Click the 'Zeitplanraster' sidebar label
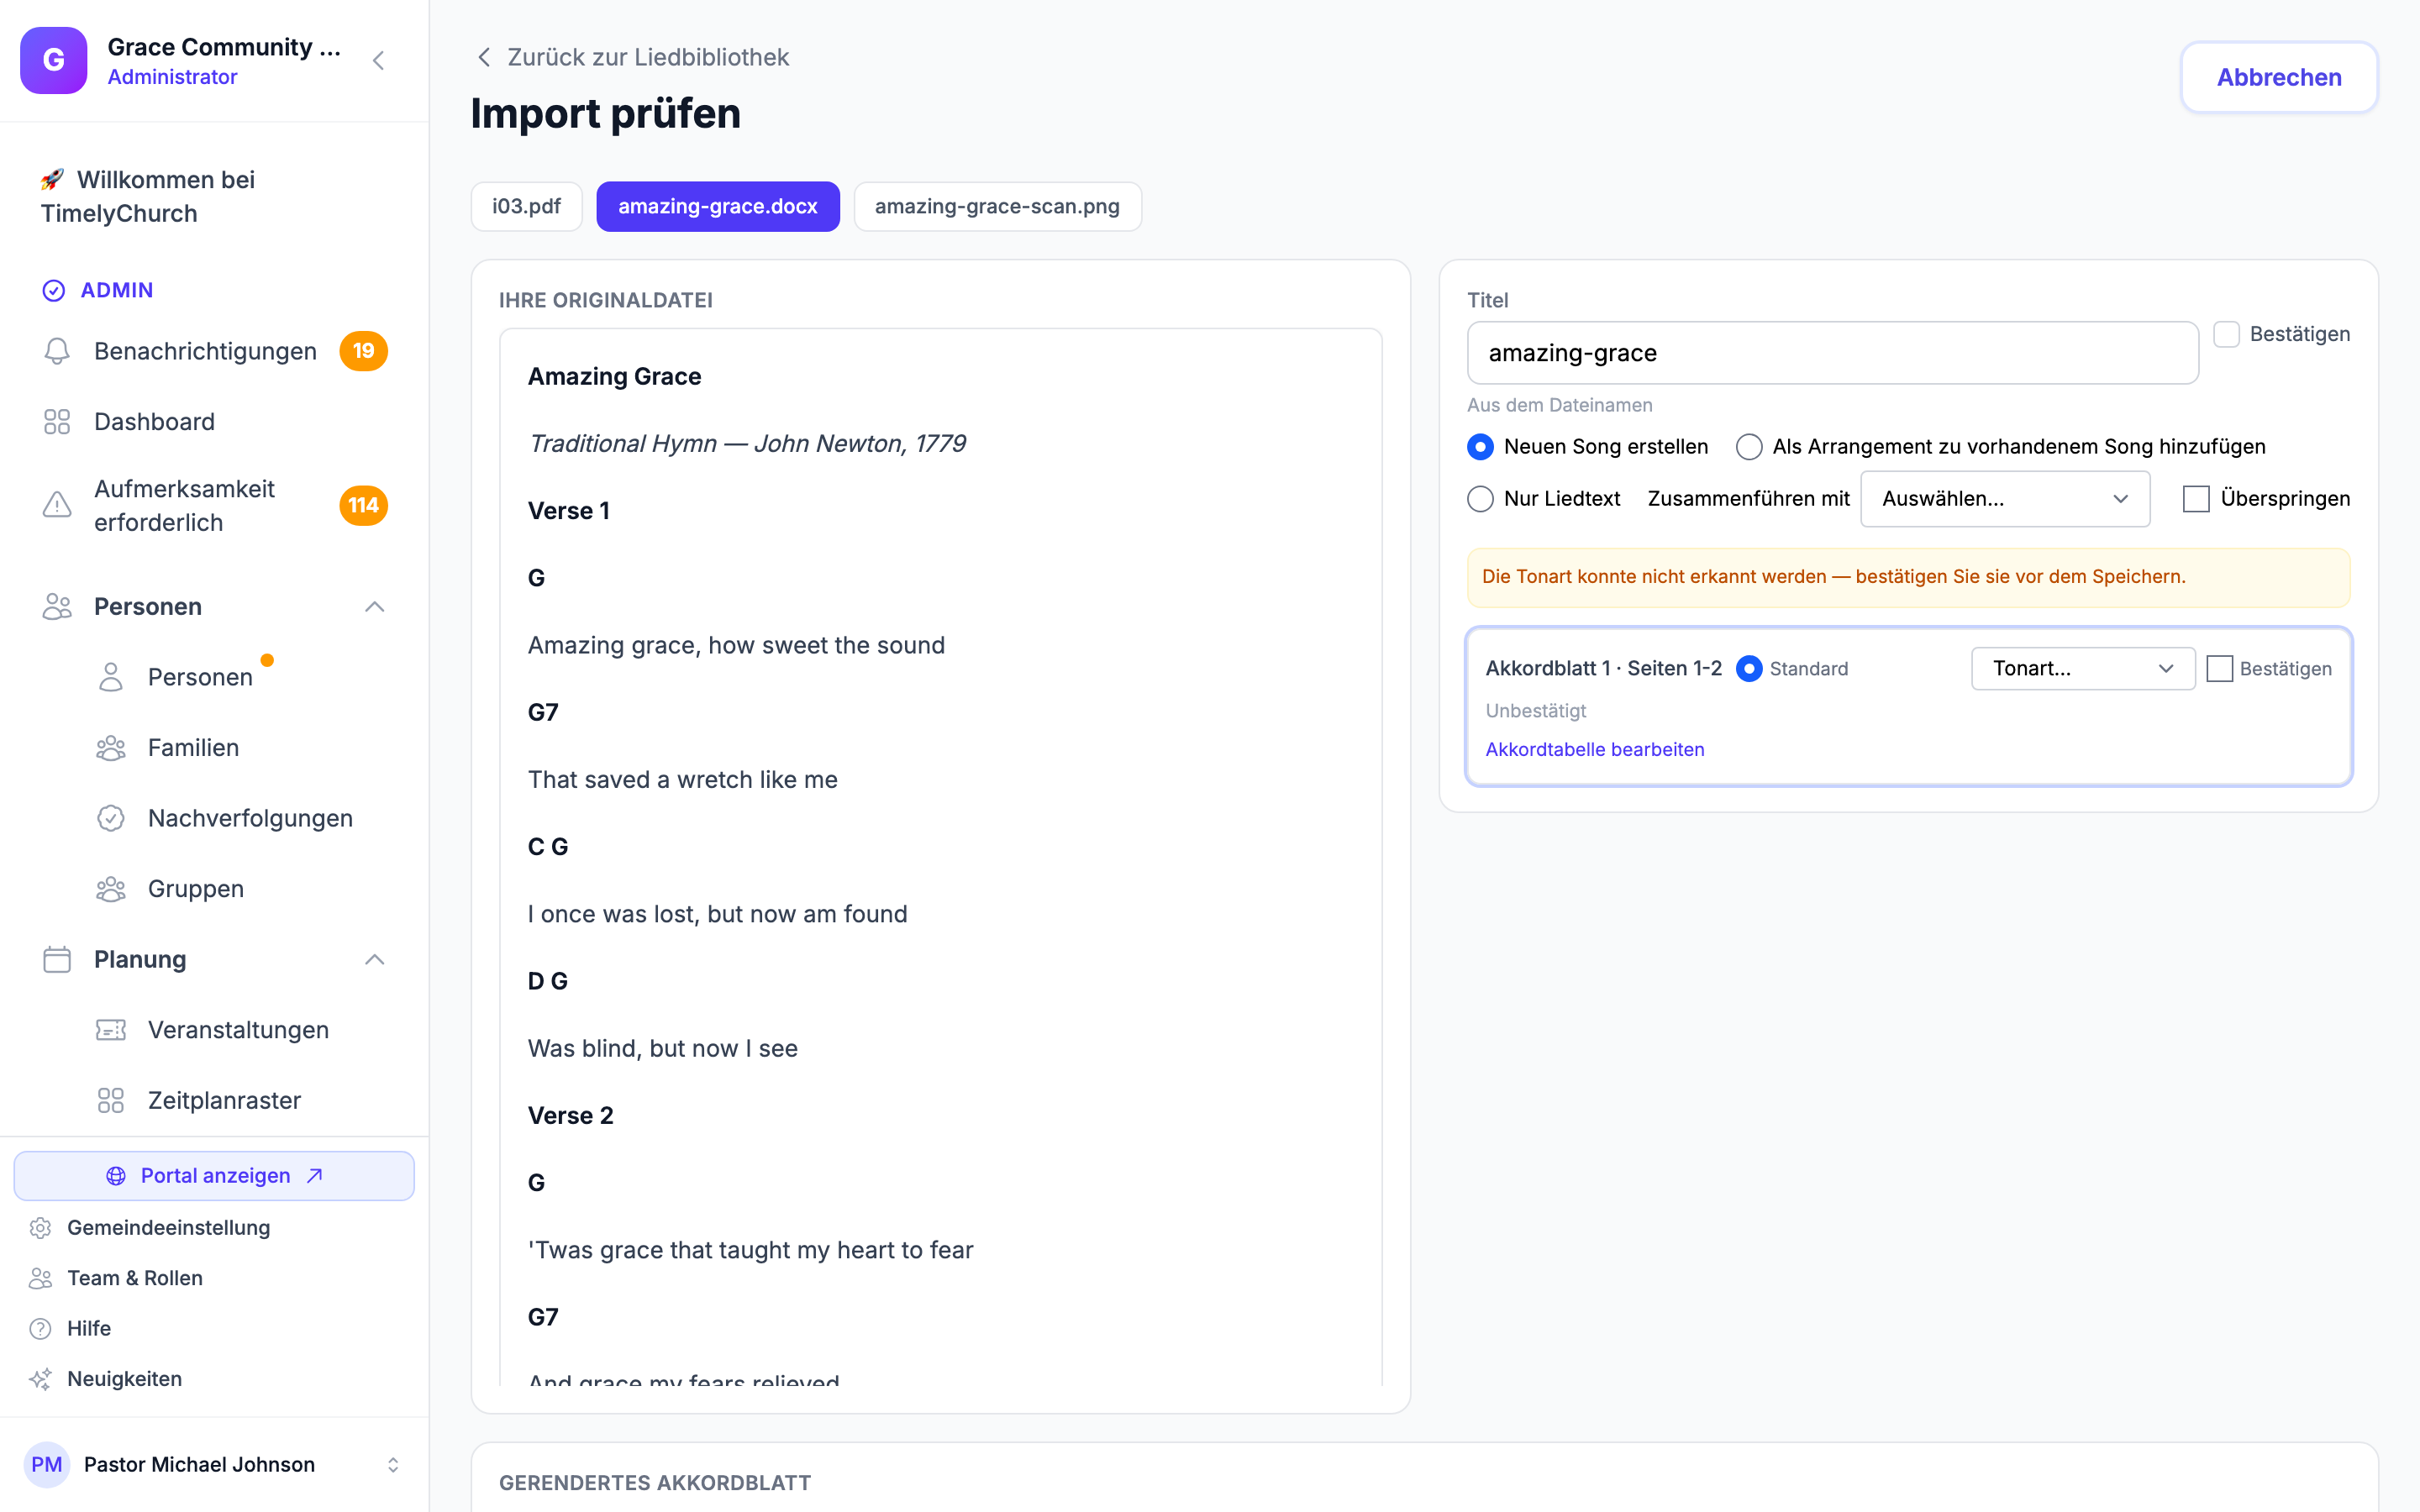This screenshot has width=2420, height=1512. click(x=224, y=1101)
